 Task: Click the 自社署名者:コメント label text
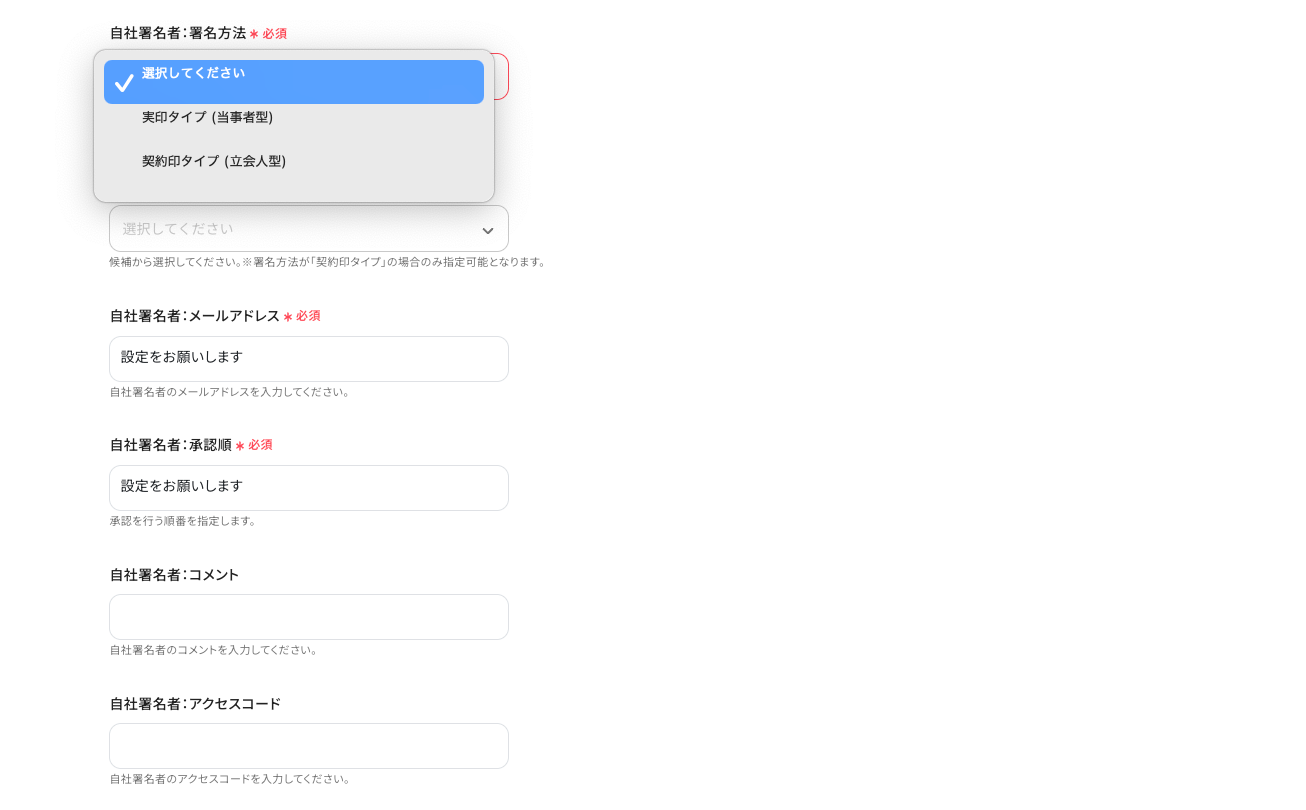(175, 575)
